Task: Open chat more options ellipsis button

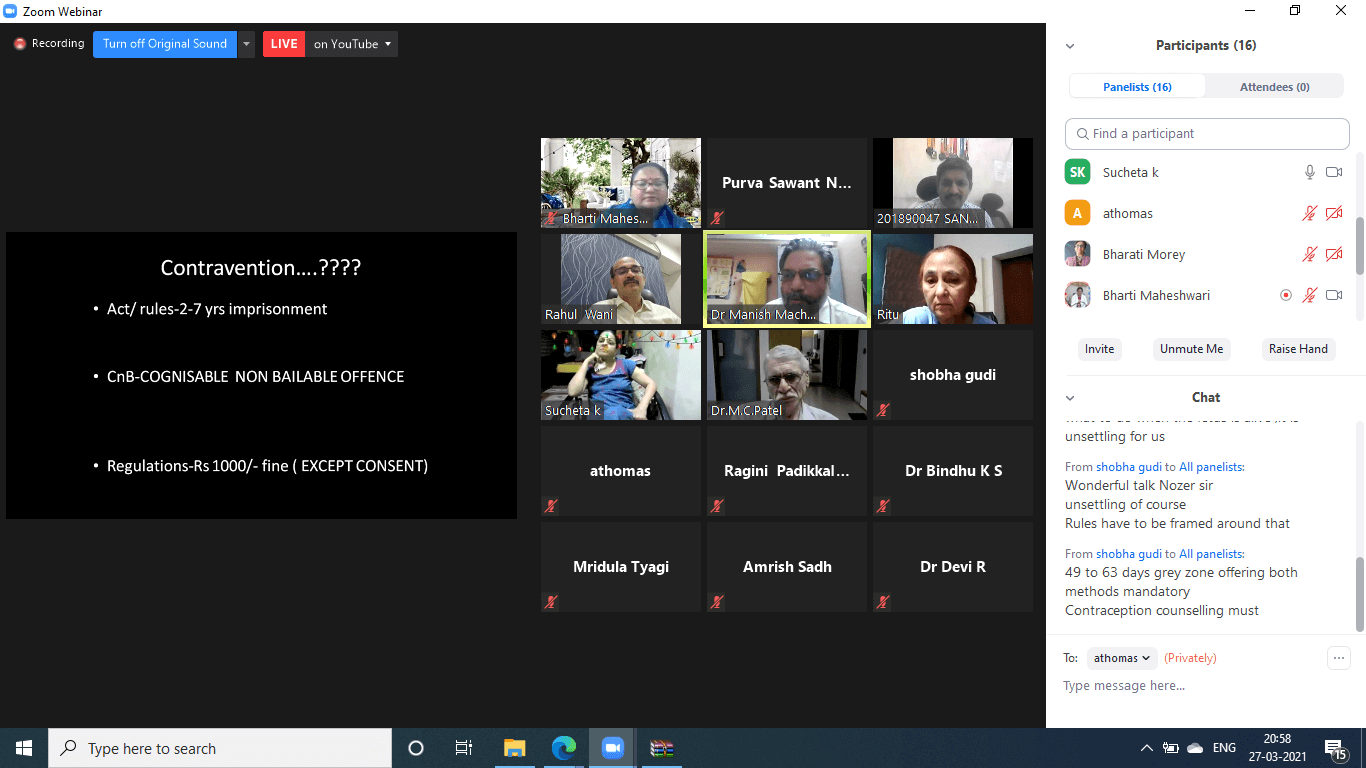Action: [1338, 657]
